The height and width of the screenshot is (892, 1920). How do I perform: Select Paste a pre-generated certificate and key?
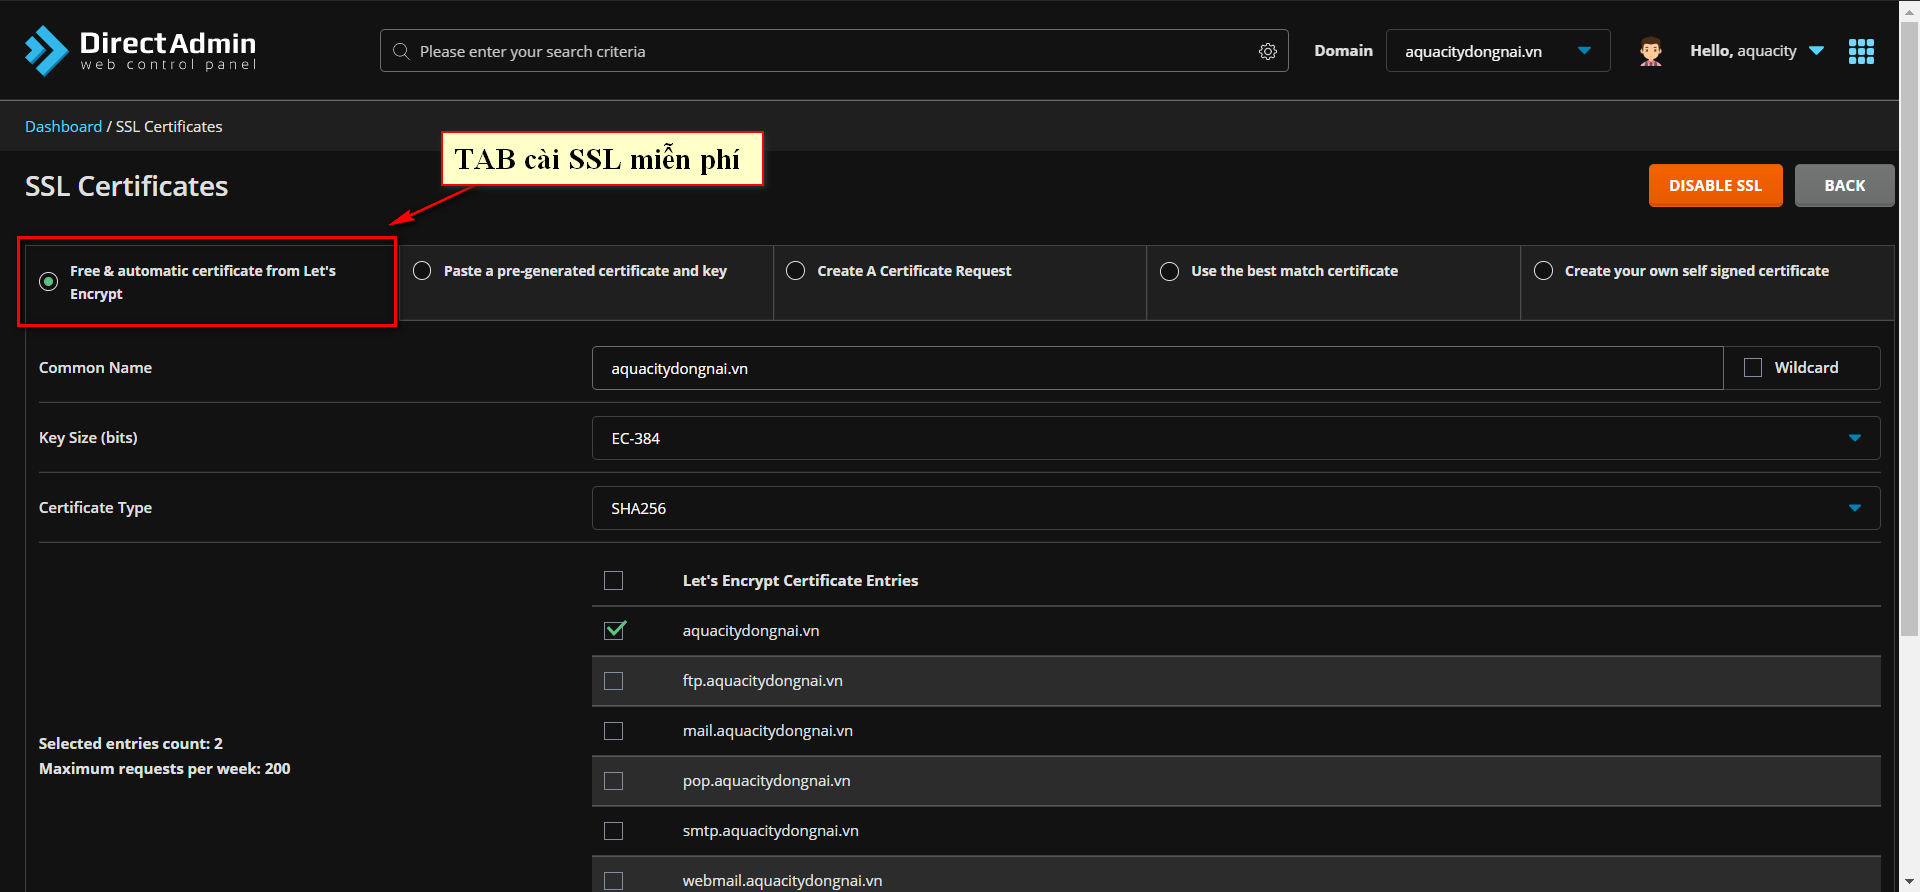(422, 271)
